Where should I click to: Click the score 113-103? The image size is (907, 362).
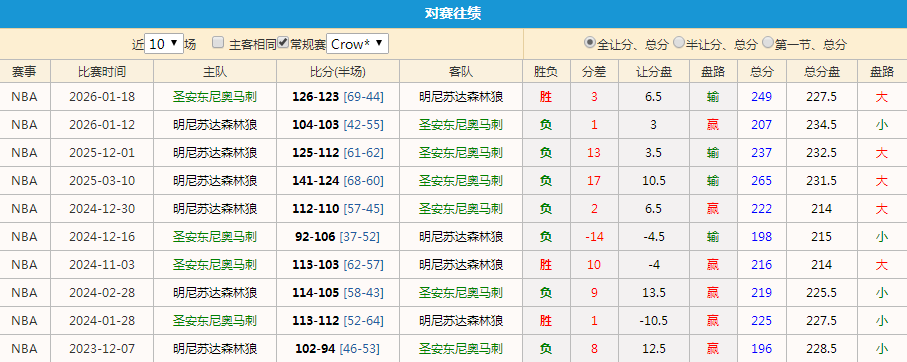point(315,264)
